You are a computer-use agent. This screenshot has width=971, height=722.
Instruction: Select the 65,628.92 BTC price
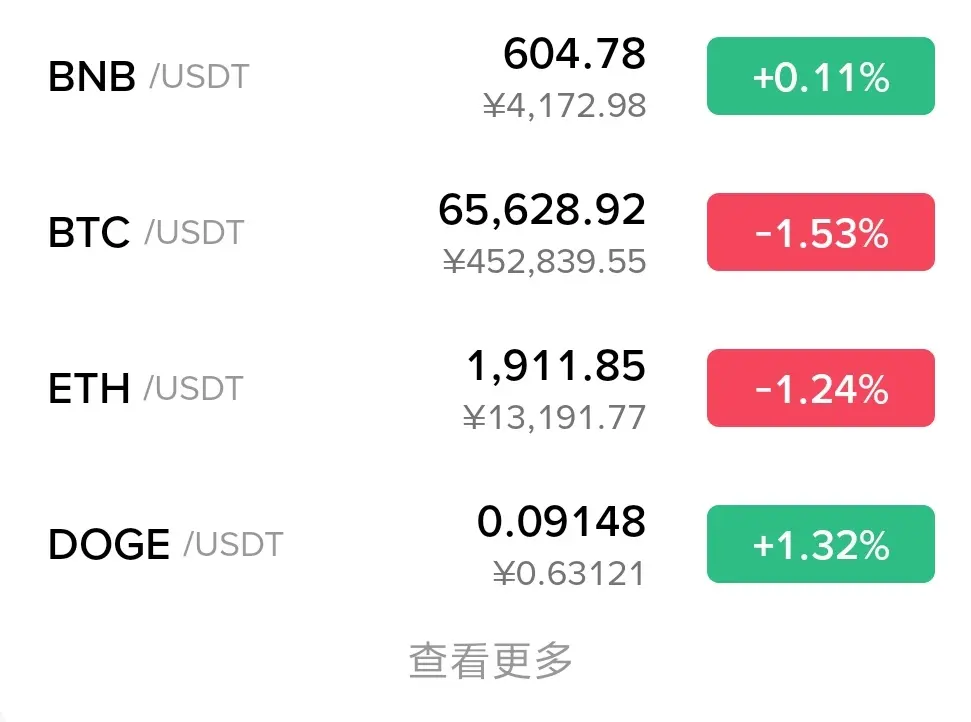coord(542,210)
